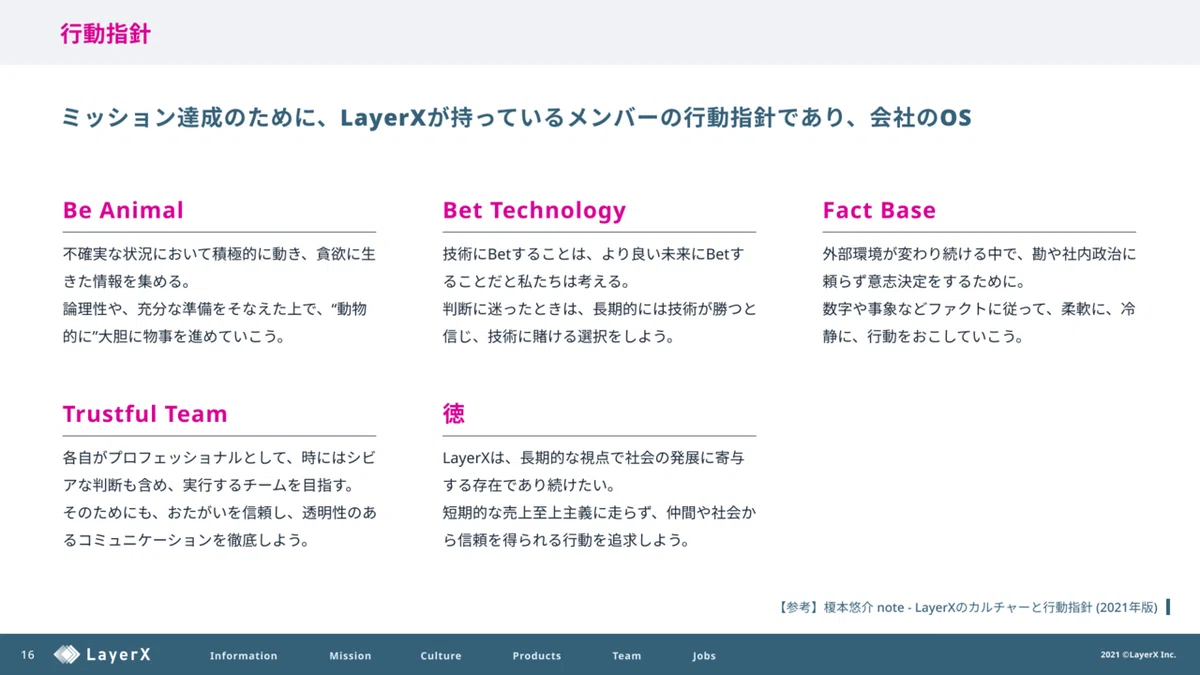The height and width of the screenshot is (675, 1200).
Task: Click the 行動指針 slide title
Action: pos(105,34)
